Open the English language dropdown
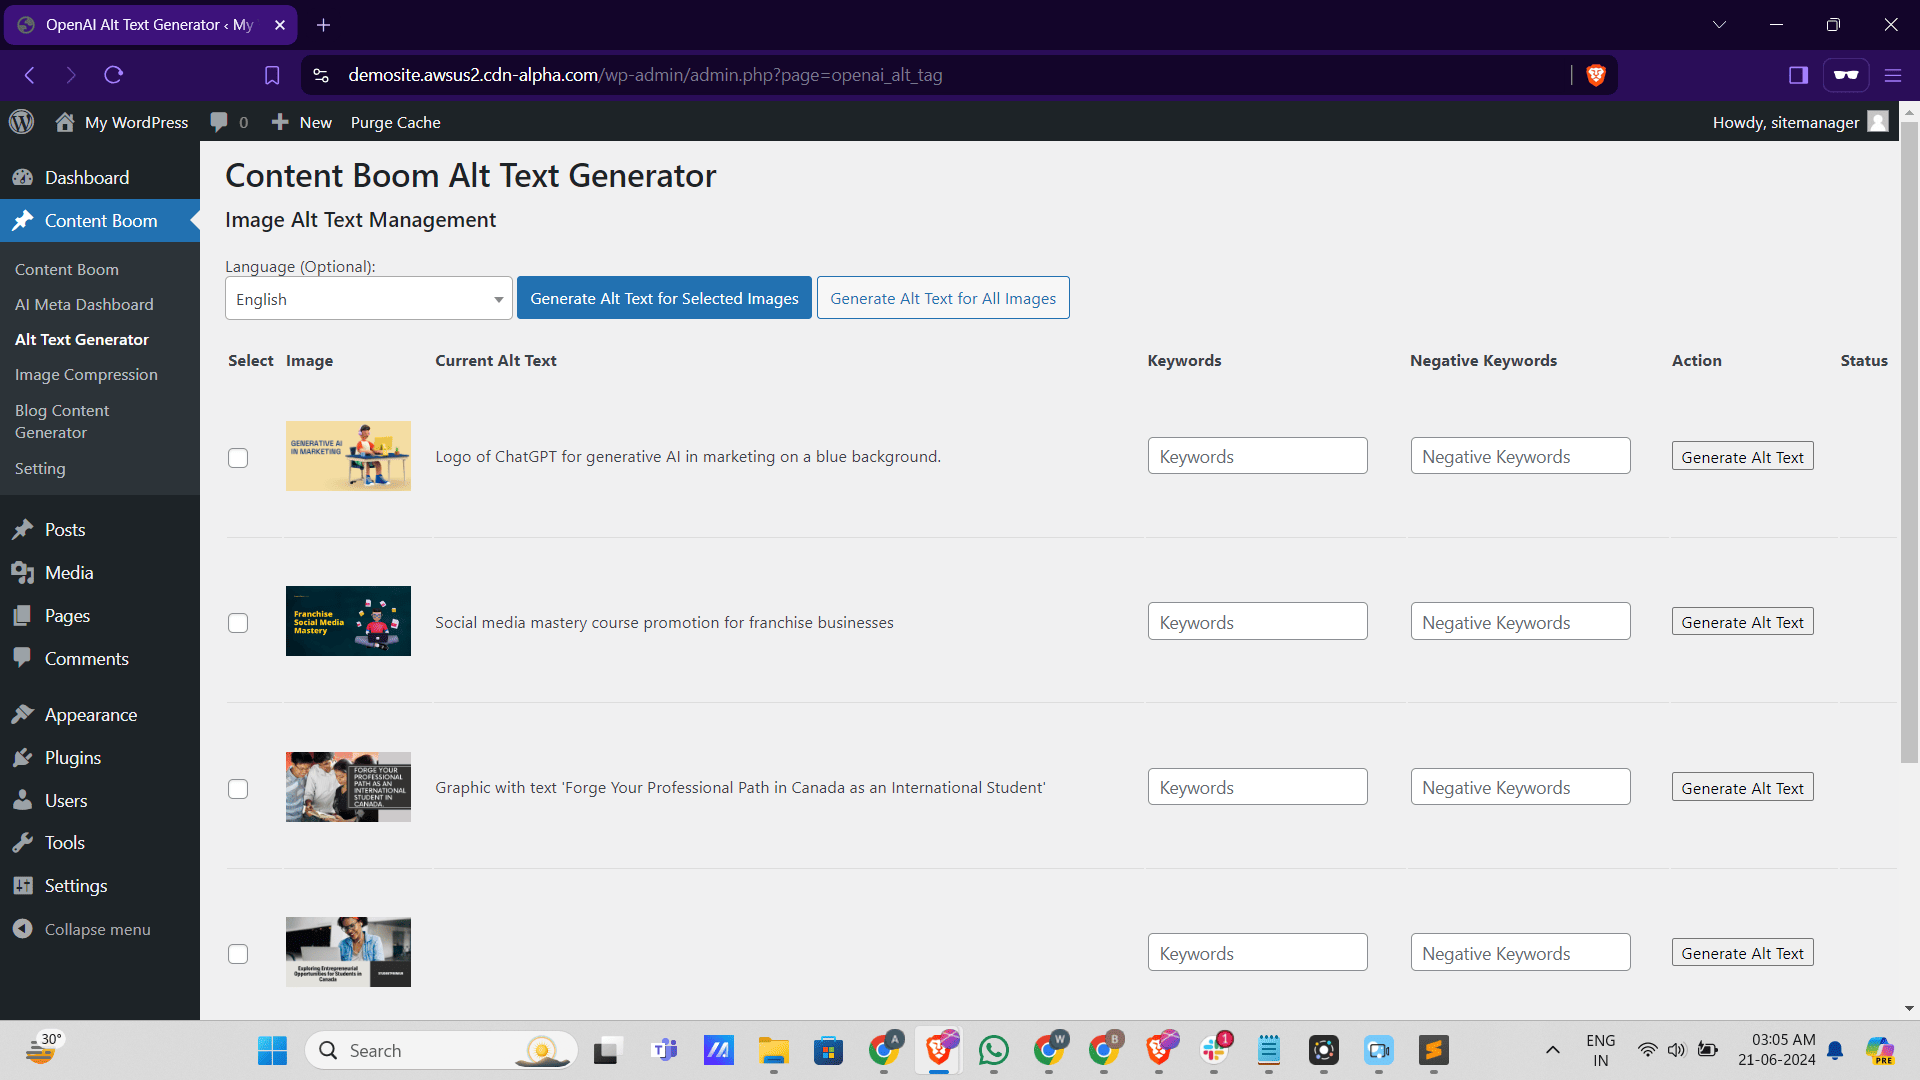Screen dimensions: 1920x1080 coord(368,299)
